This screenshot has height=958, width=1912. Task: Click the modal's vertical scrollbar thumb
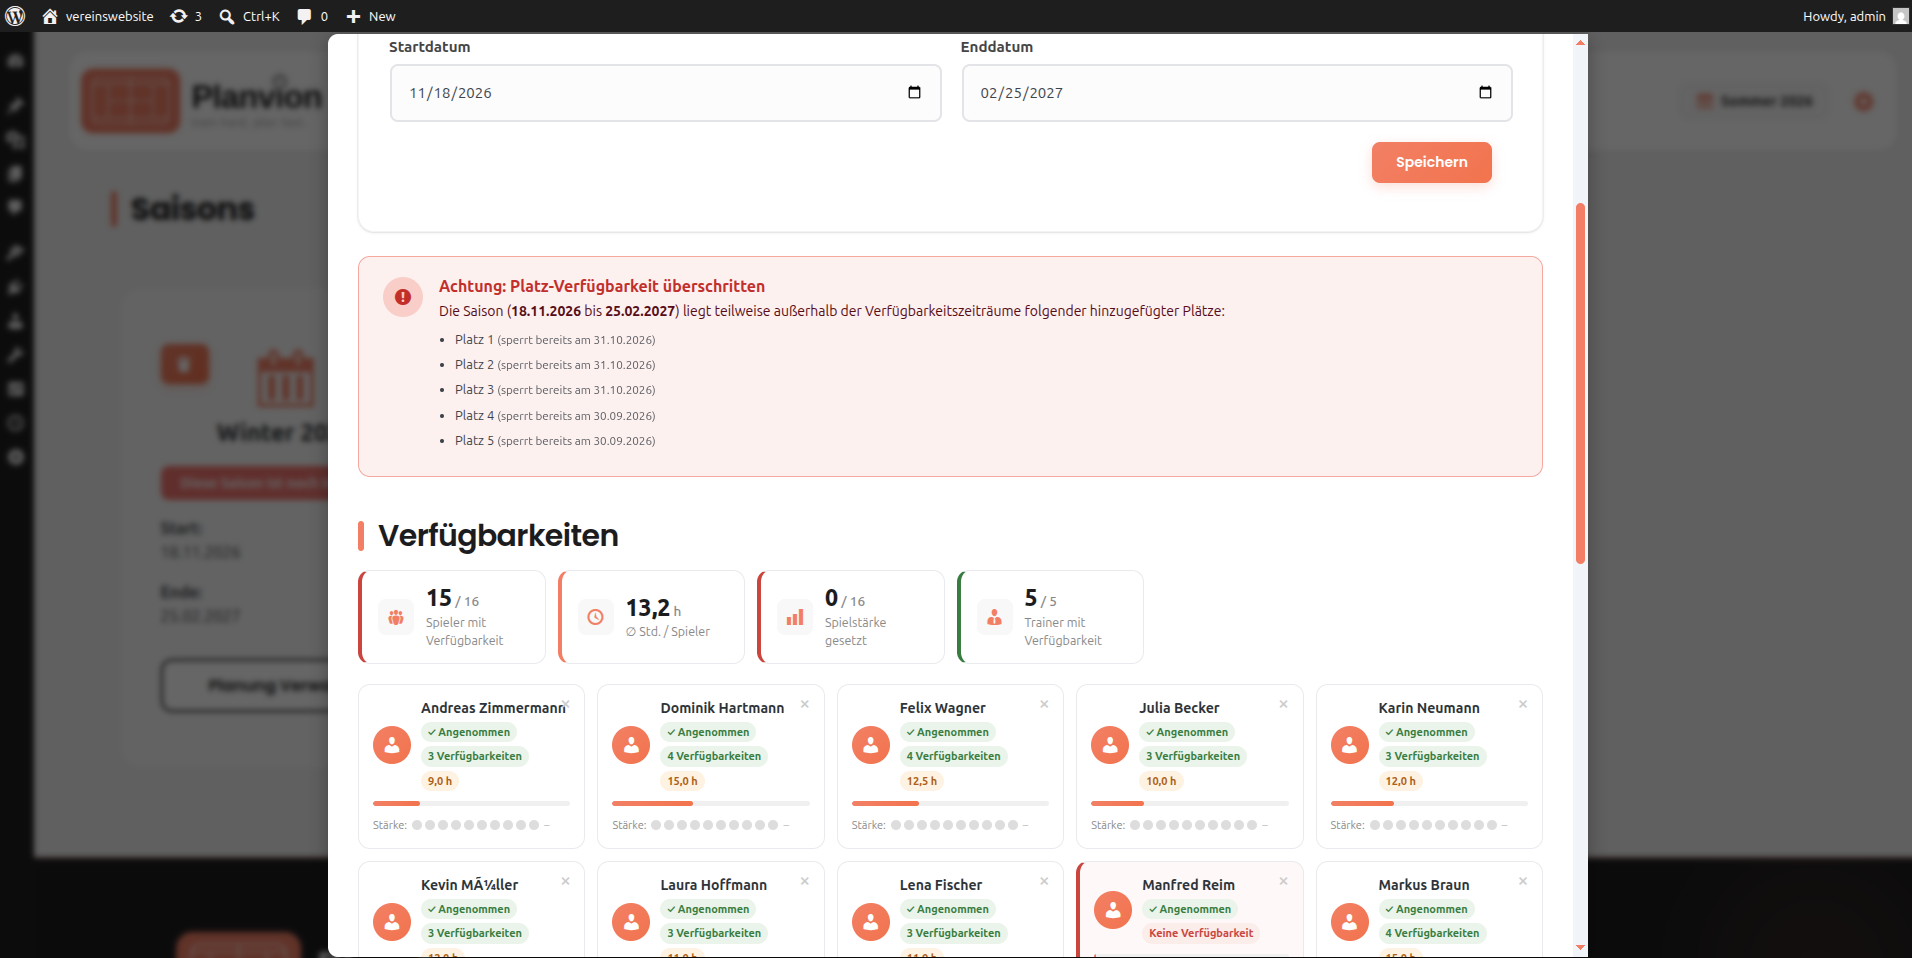1580,383
